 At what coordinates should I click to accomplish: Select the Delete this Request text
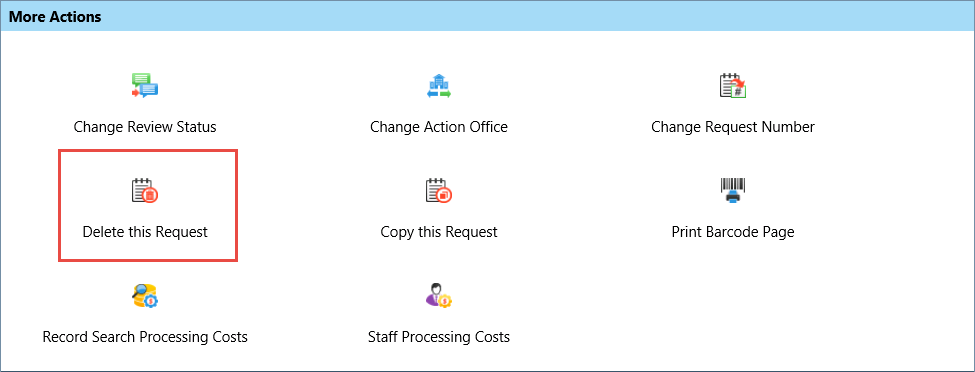click(x=145, y=232)
